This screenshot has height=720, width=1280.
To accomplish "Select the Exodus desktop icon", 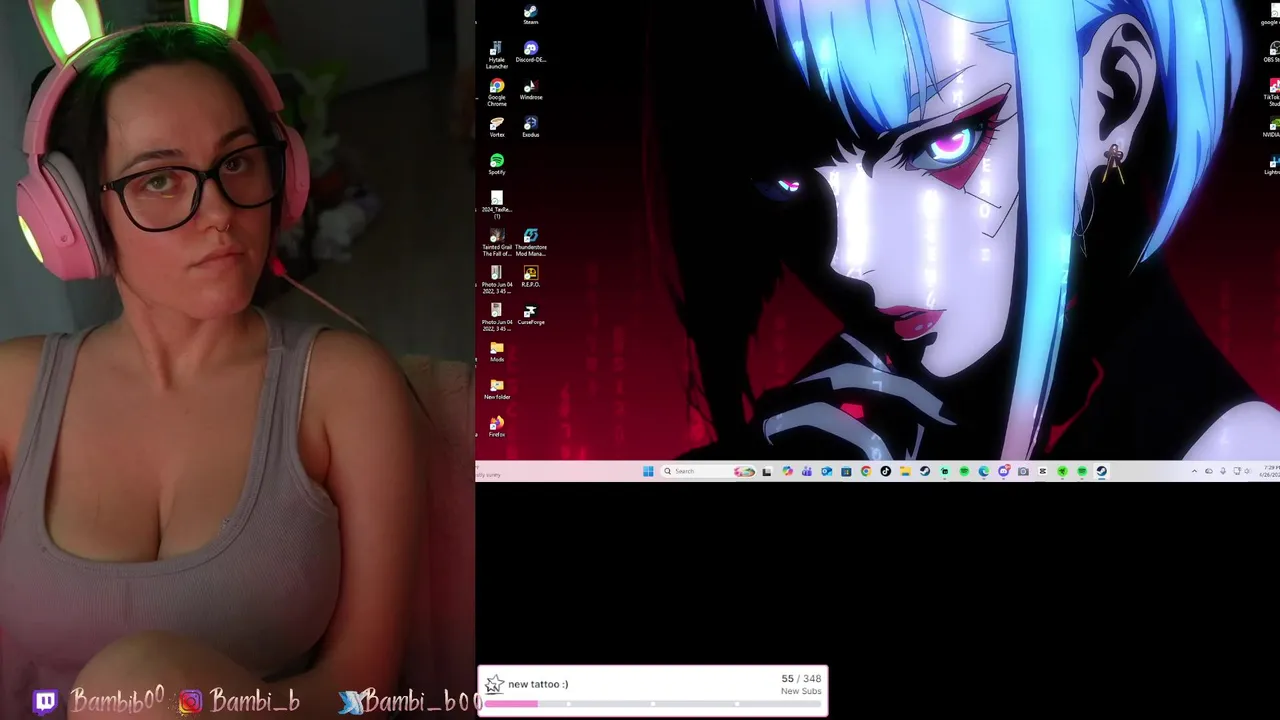I will tap(530, 127).
